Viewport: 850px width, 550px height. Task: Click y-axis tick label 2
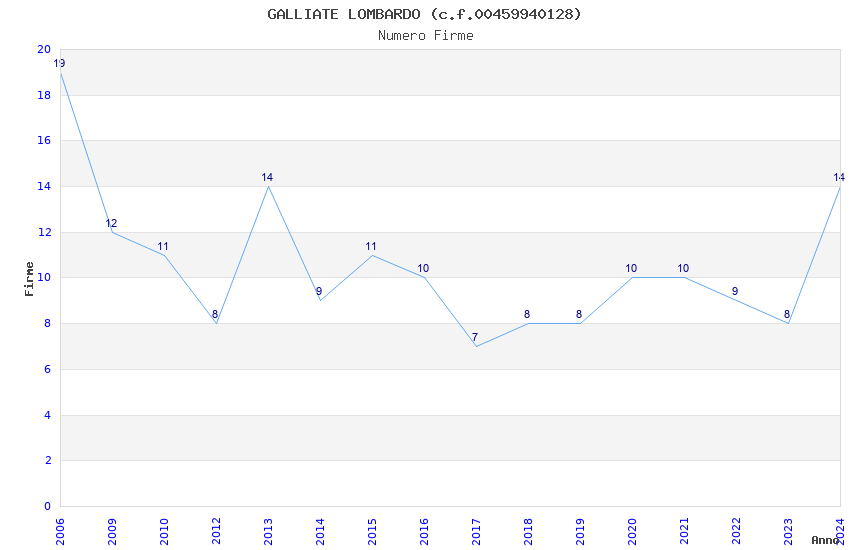[48, 460]
